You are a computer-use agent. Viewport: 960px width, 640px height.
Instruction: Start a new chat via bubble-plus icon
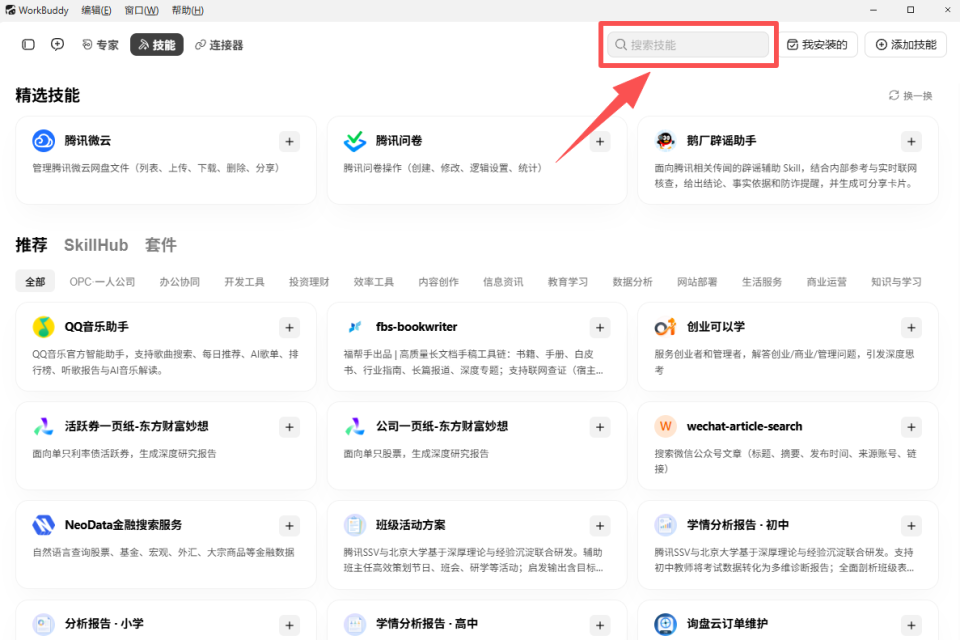(x=58, y=45)
